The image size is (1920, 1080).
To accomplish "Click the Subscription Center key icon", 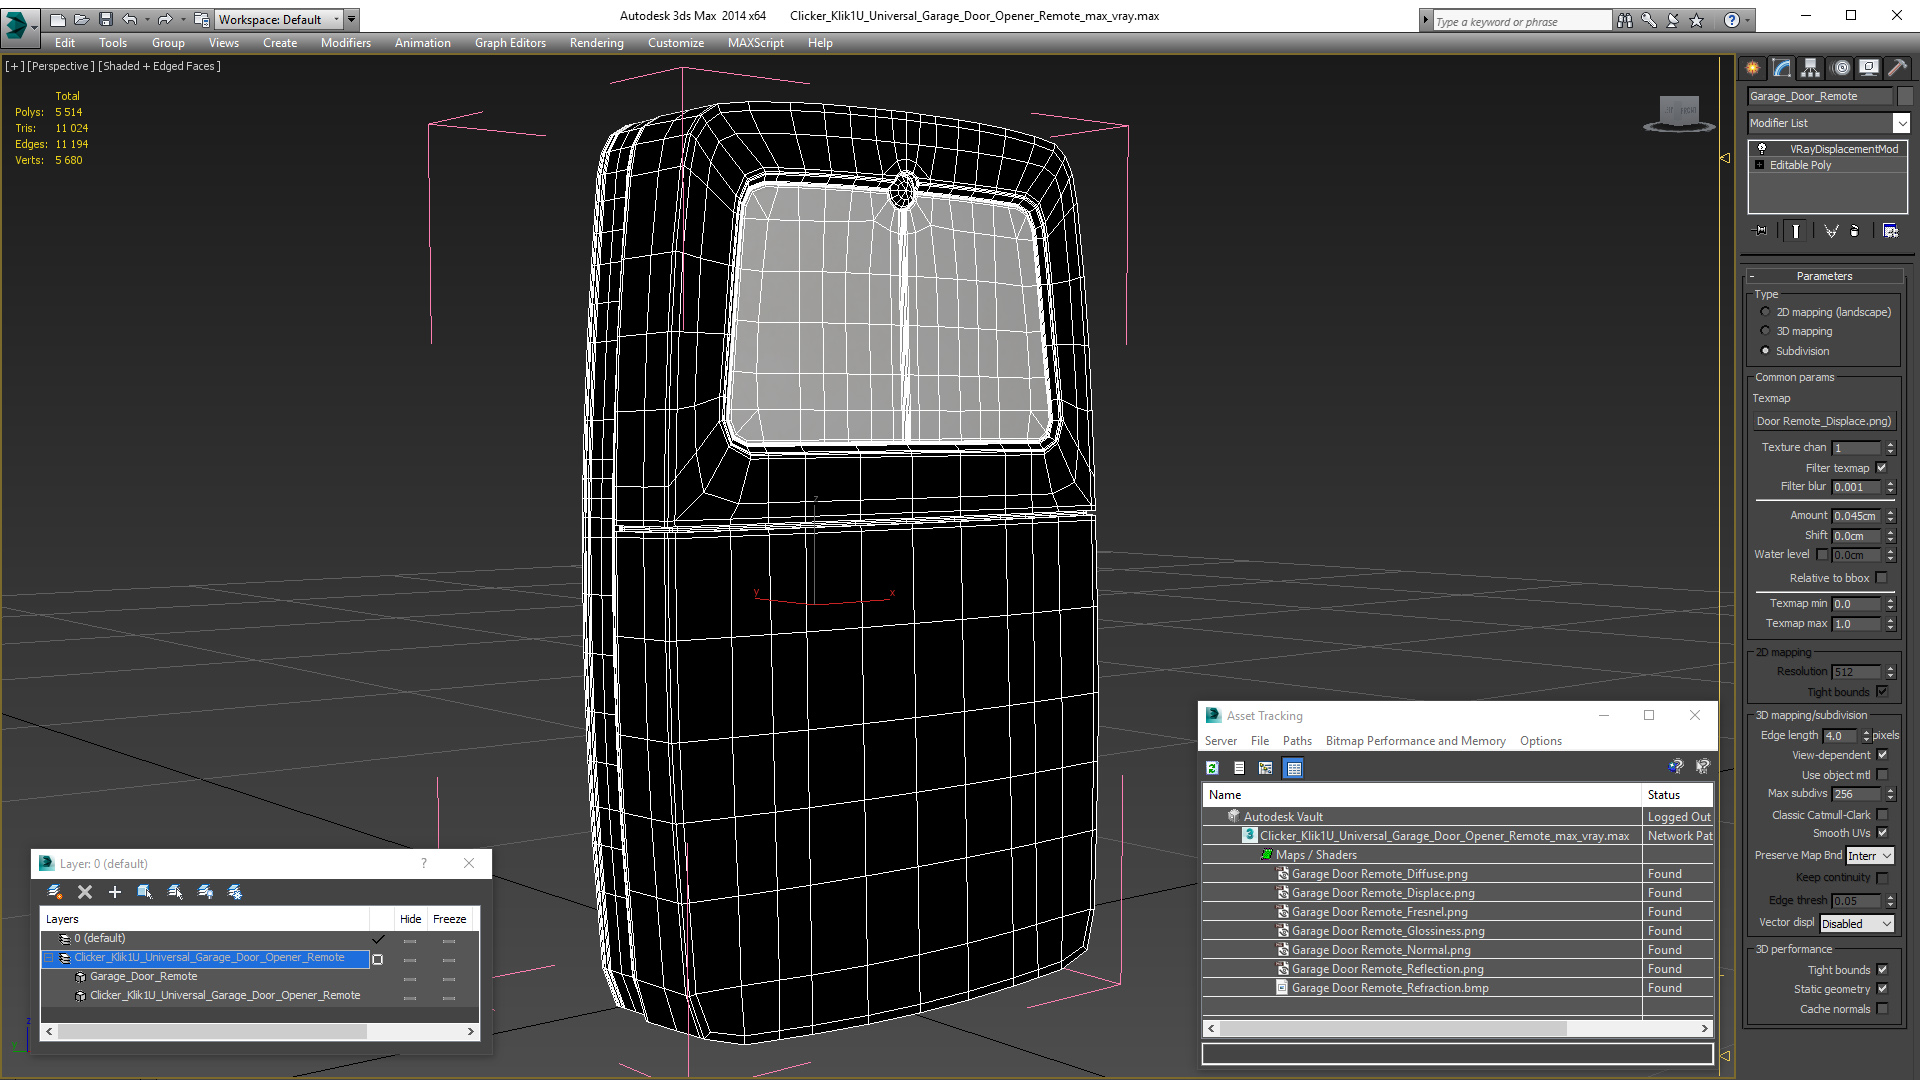I will point(1649,20).
